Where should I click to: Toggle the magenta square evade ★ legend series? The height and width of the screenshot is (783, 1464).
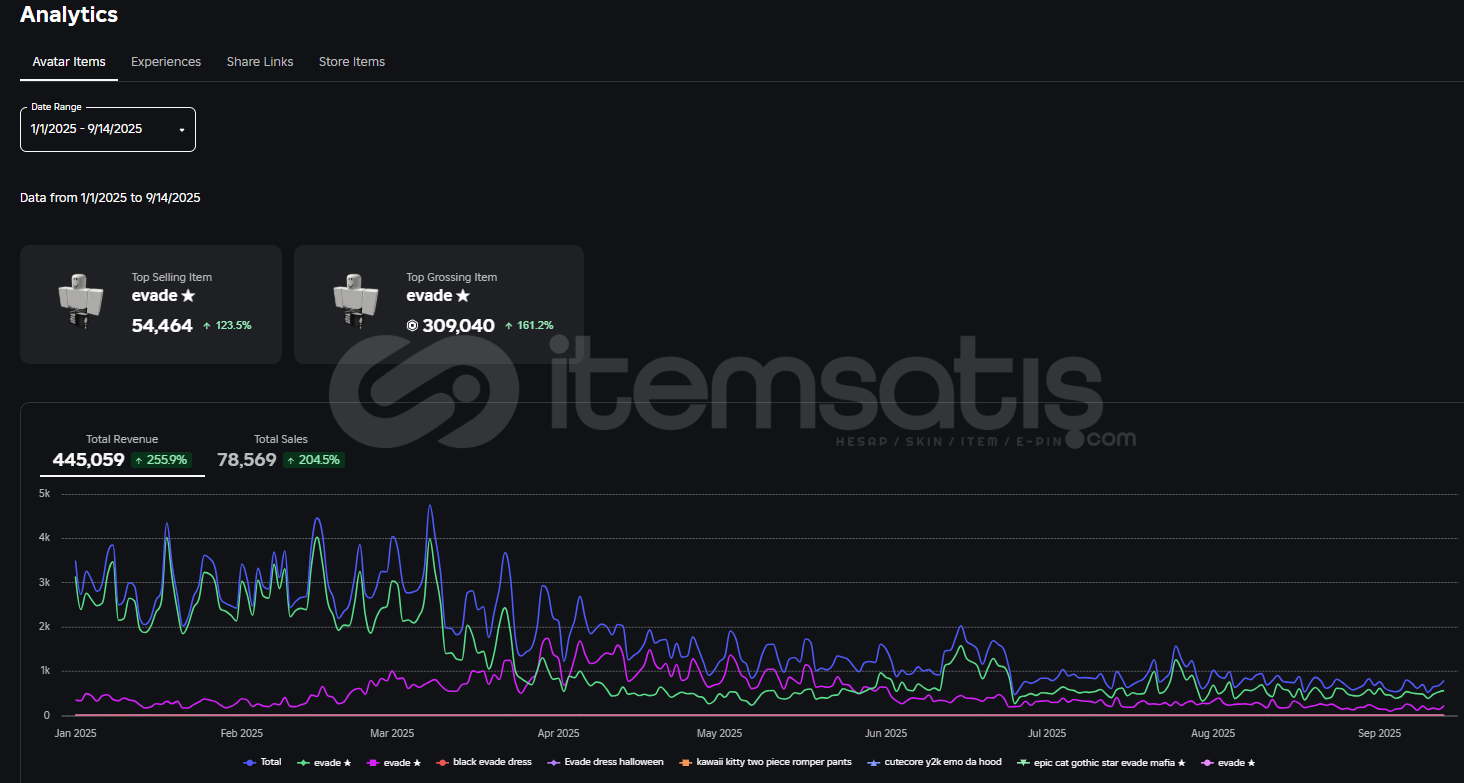(x=394, y=762)
